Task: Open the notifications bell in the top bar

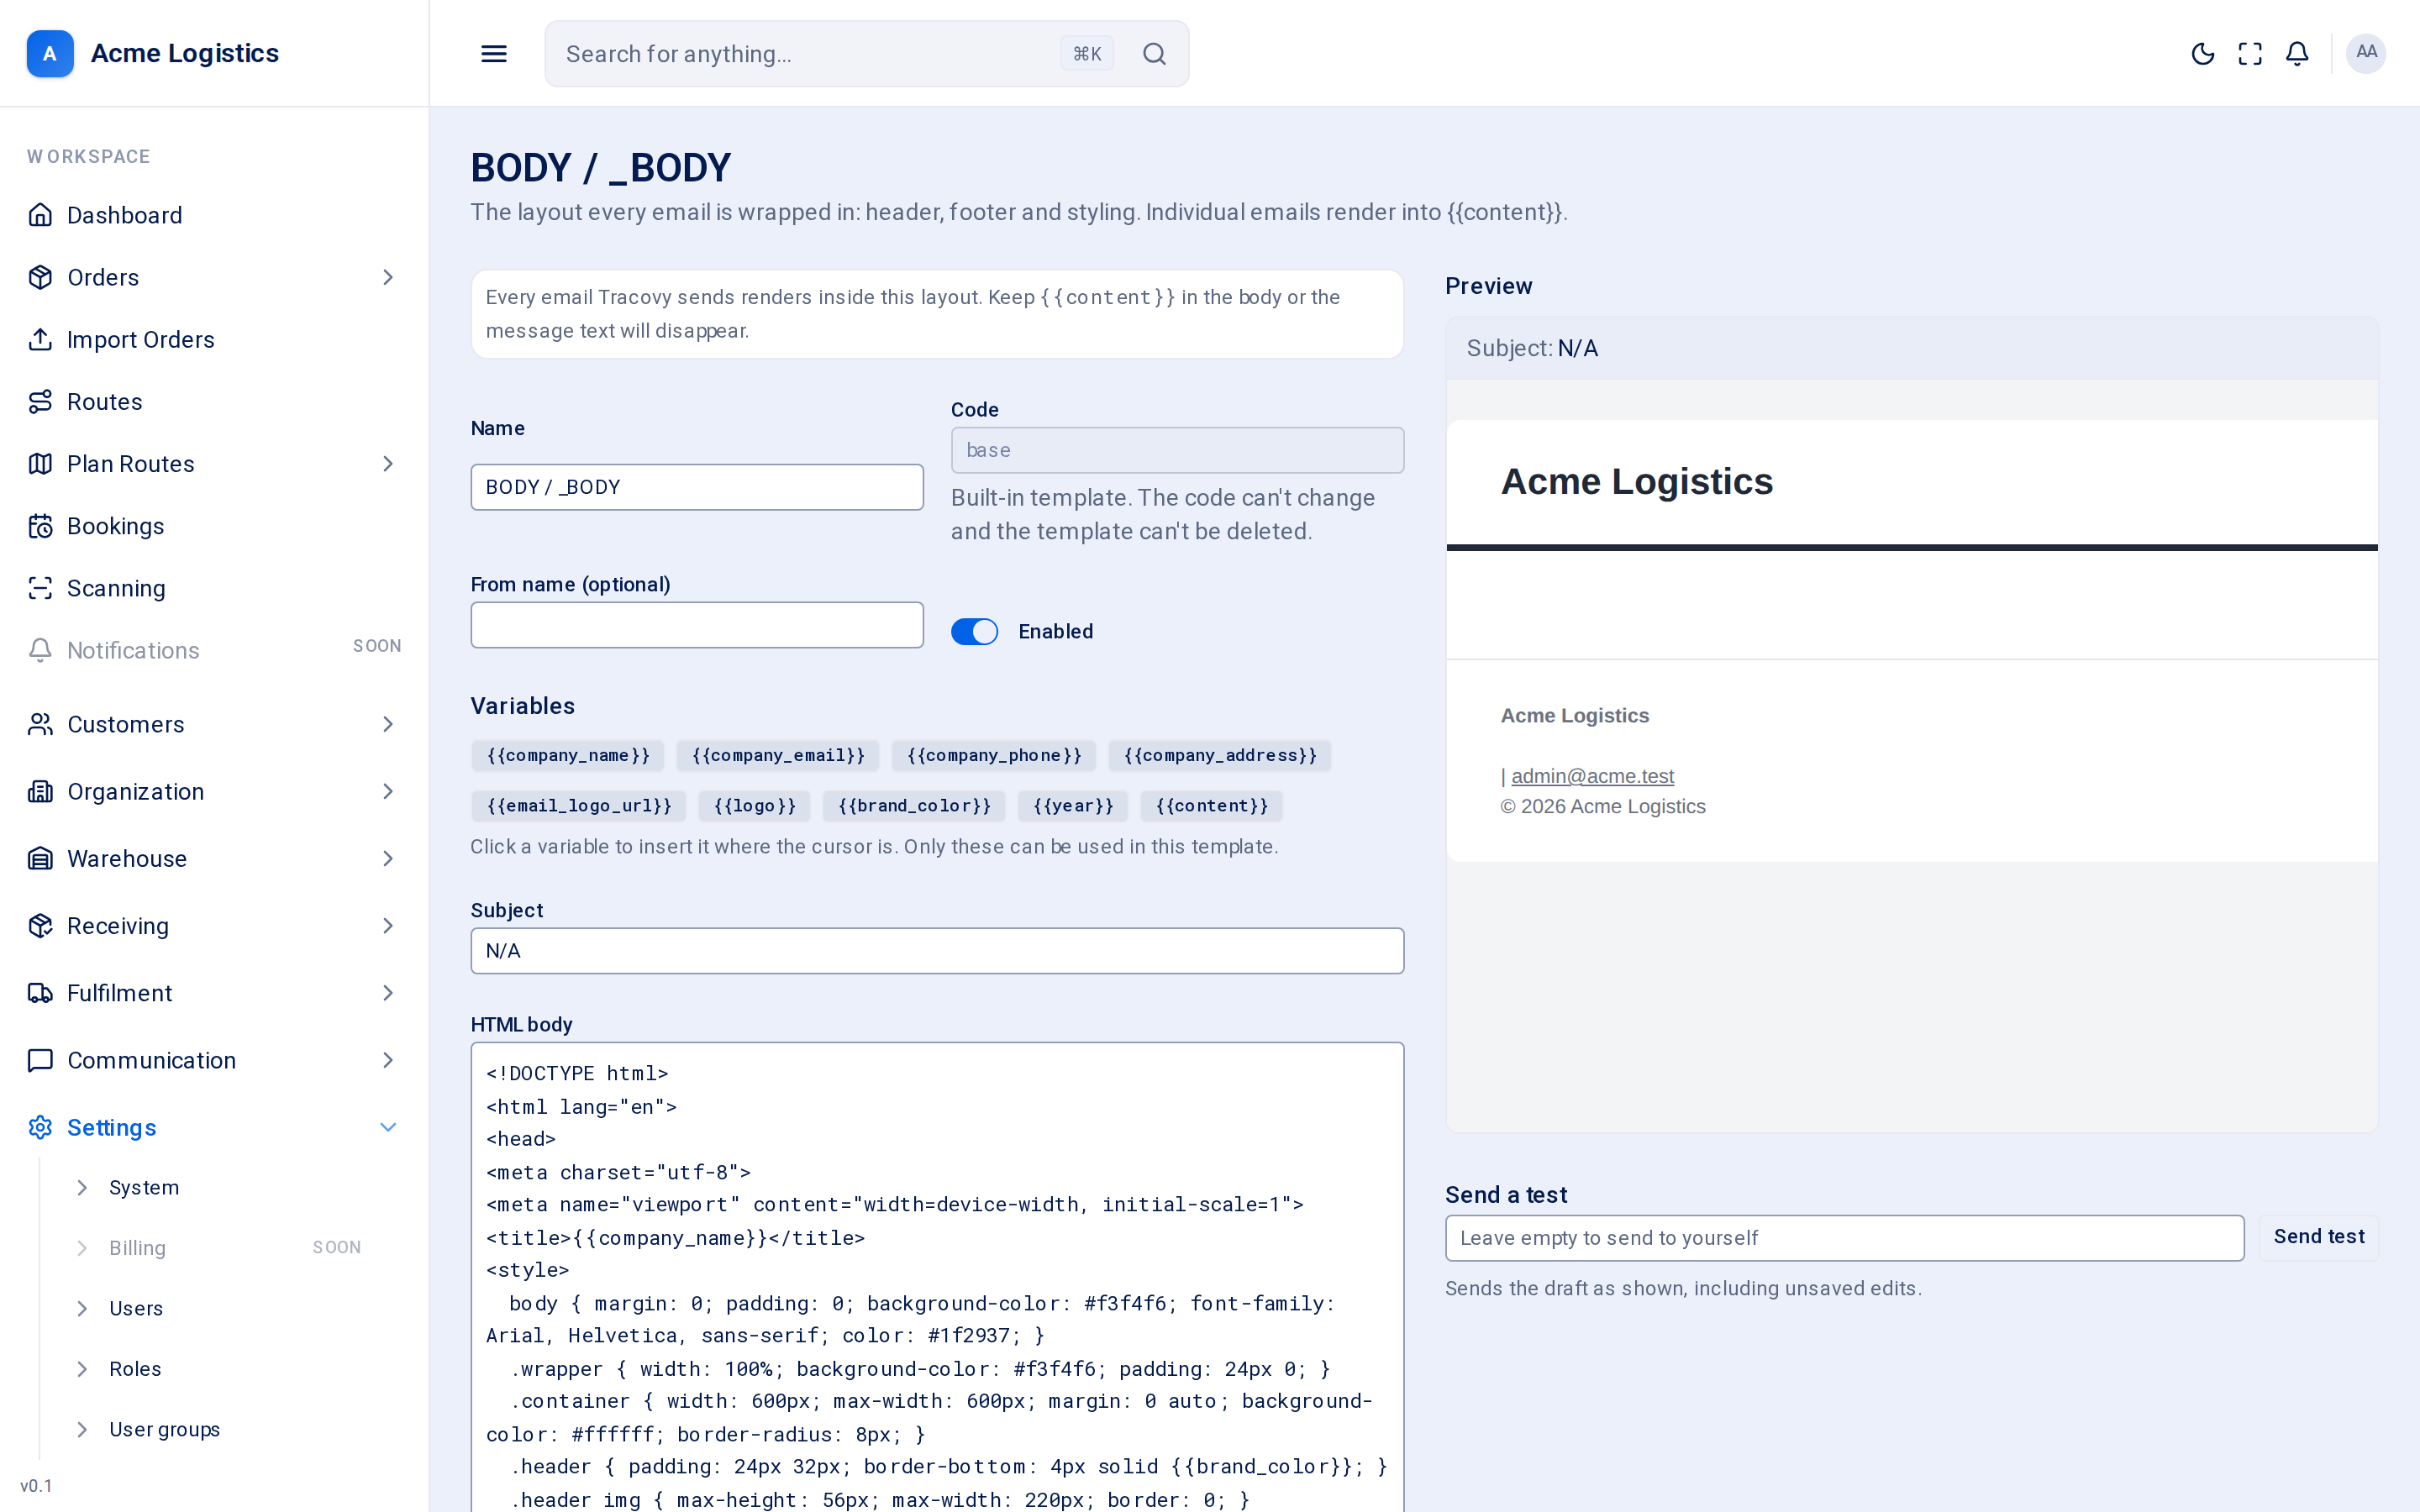Action: pos(2297,54)
